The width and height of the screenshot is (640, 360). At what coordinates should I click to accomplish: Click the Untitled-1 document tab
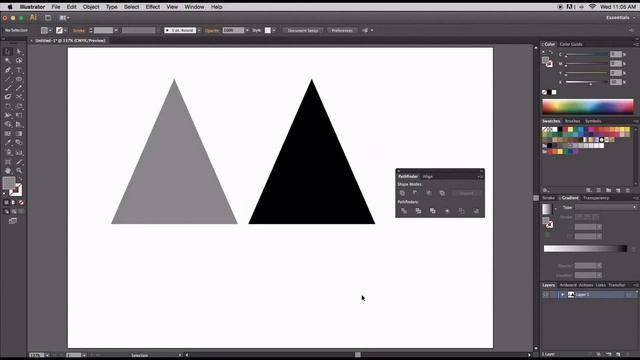tap(70, 40)
